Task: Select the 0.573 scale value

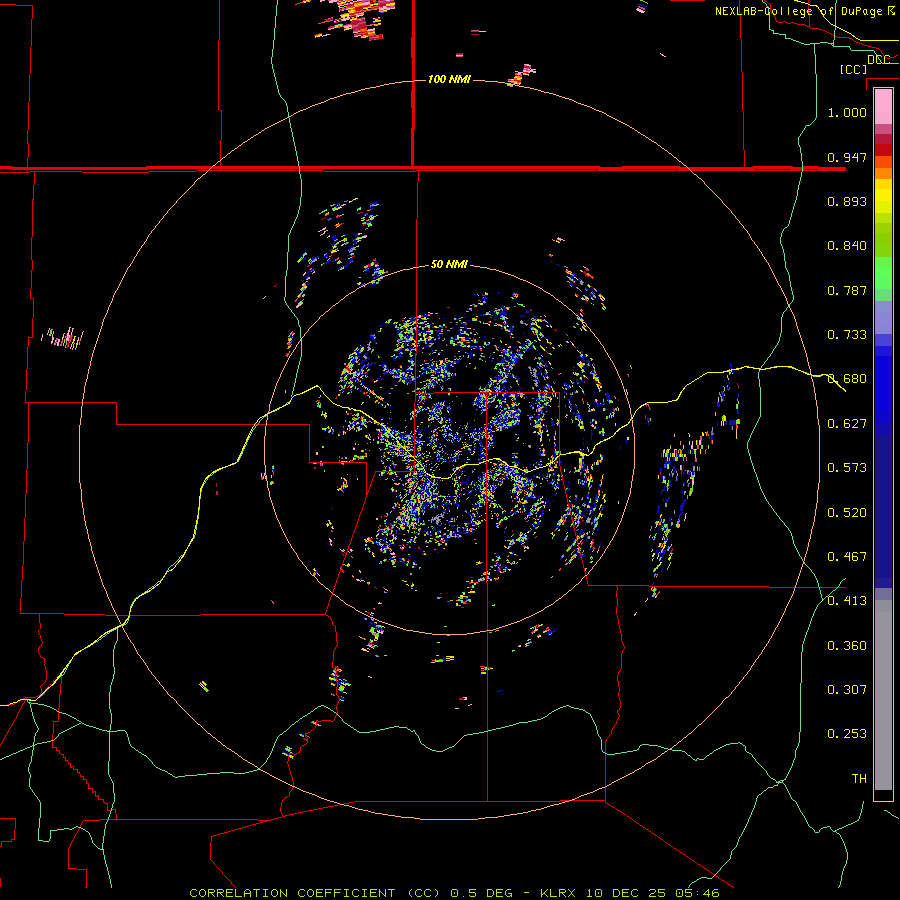Action: [847, 468]
